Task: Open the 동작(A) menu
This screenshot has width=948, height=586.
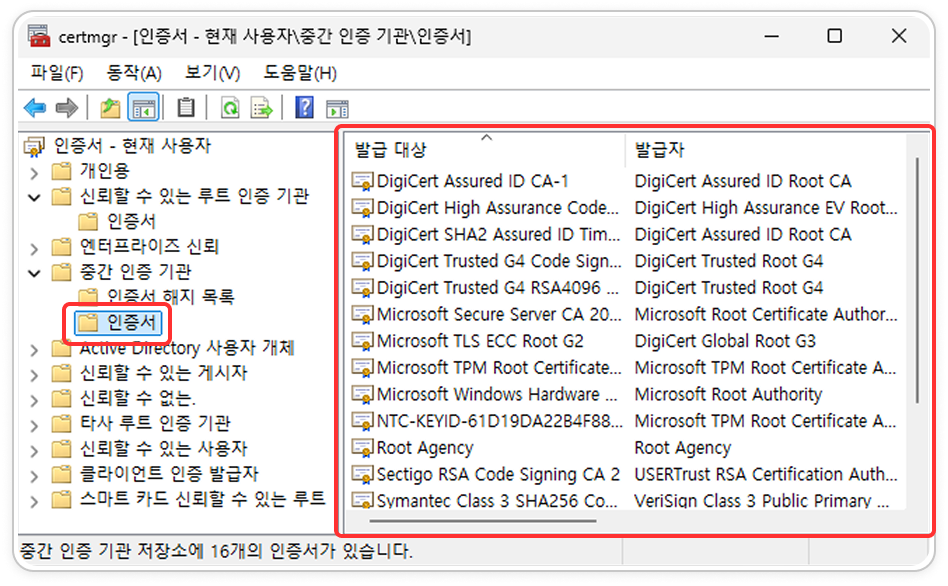Action: [134, 73]
